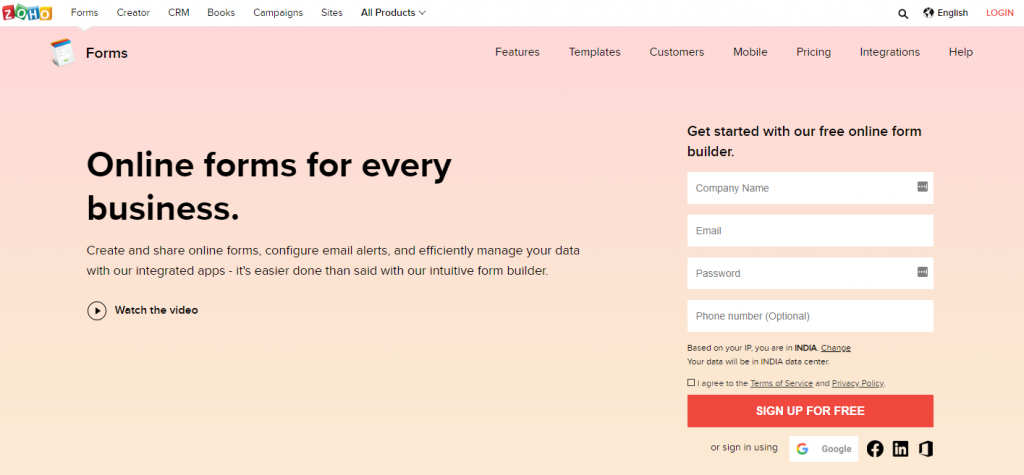Click the 'Online forms for every business.' heading

pos(269,187)
